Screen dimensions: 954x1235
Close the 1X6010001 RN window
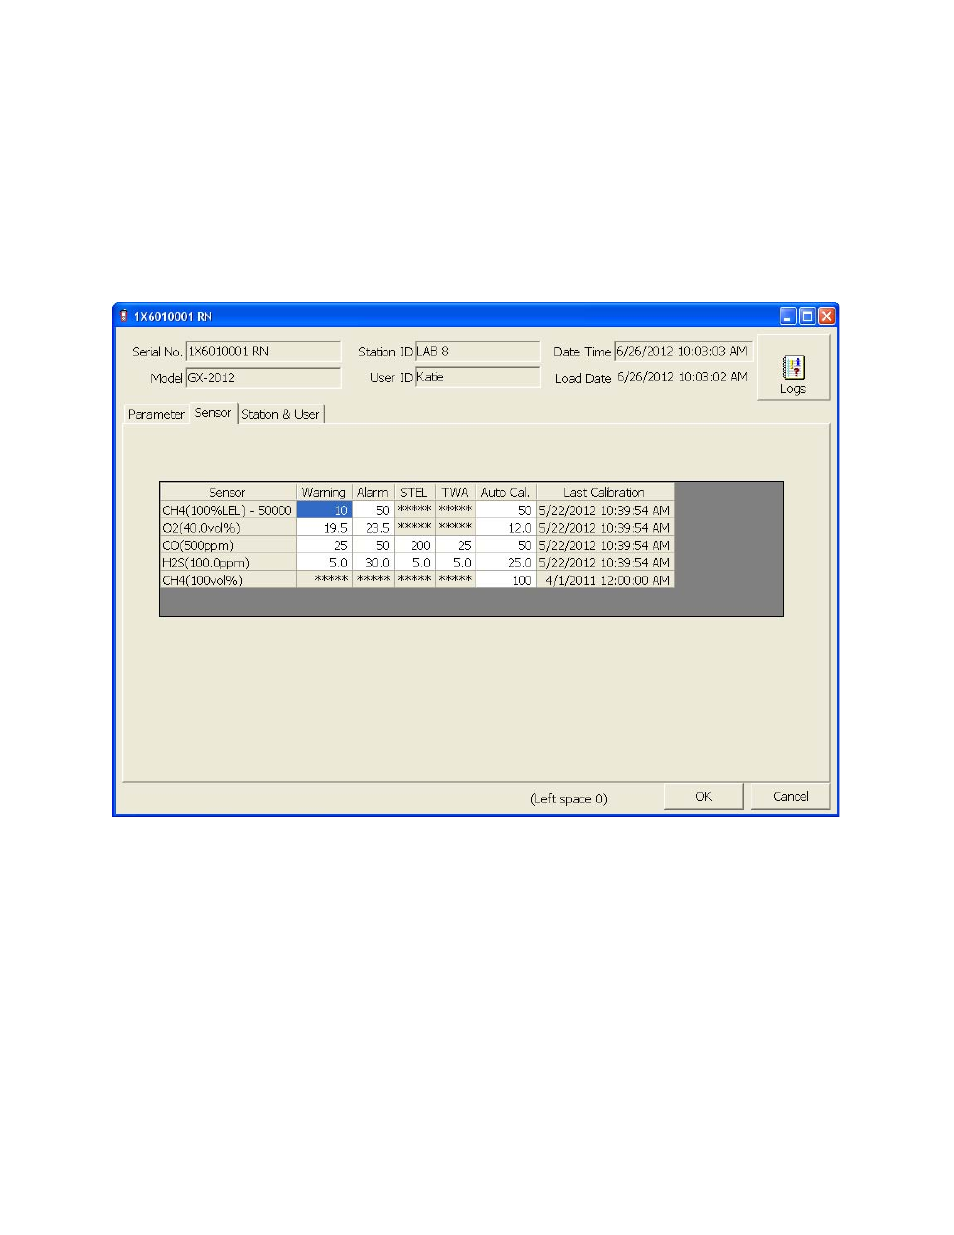826,316
